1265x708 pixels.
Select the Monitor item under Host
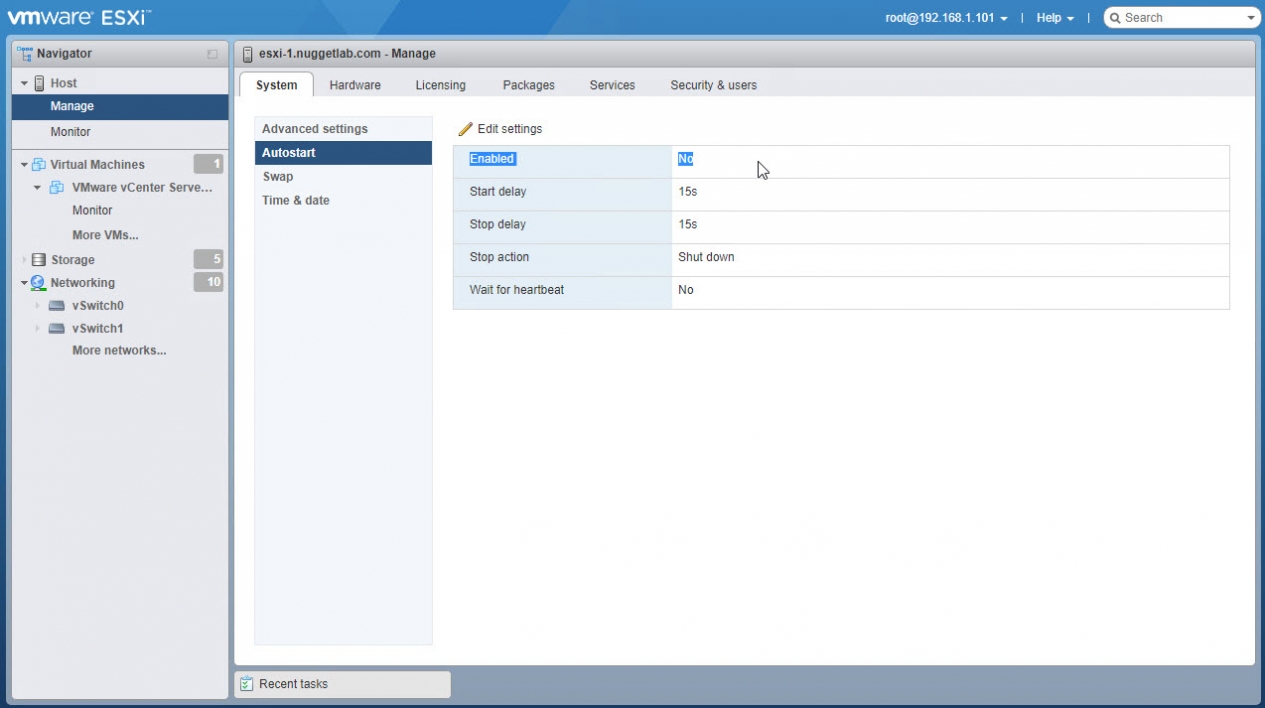click(70, 132)
